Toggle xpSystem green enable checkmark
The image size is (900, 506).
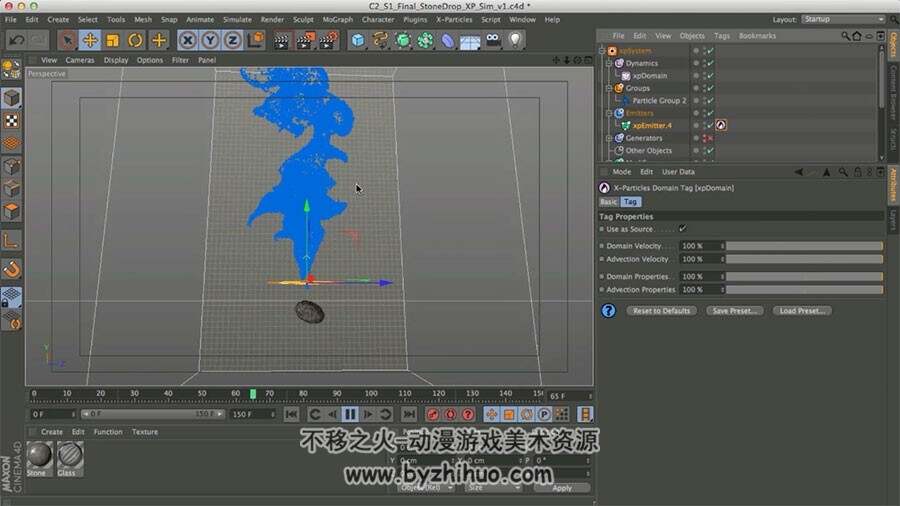click(x=710, y=50)
